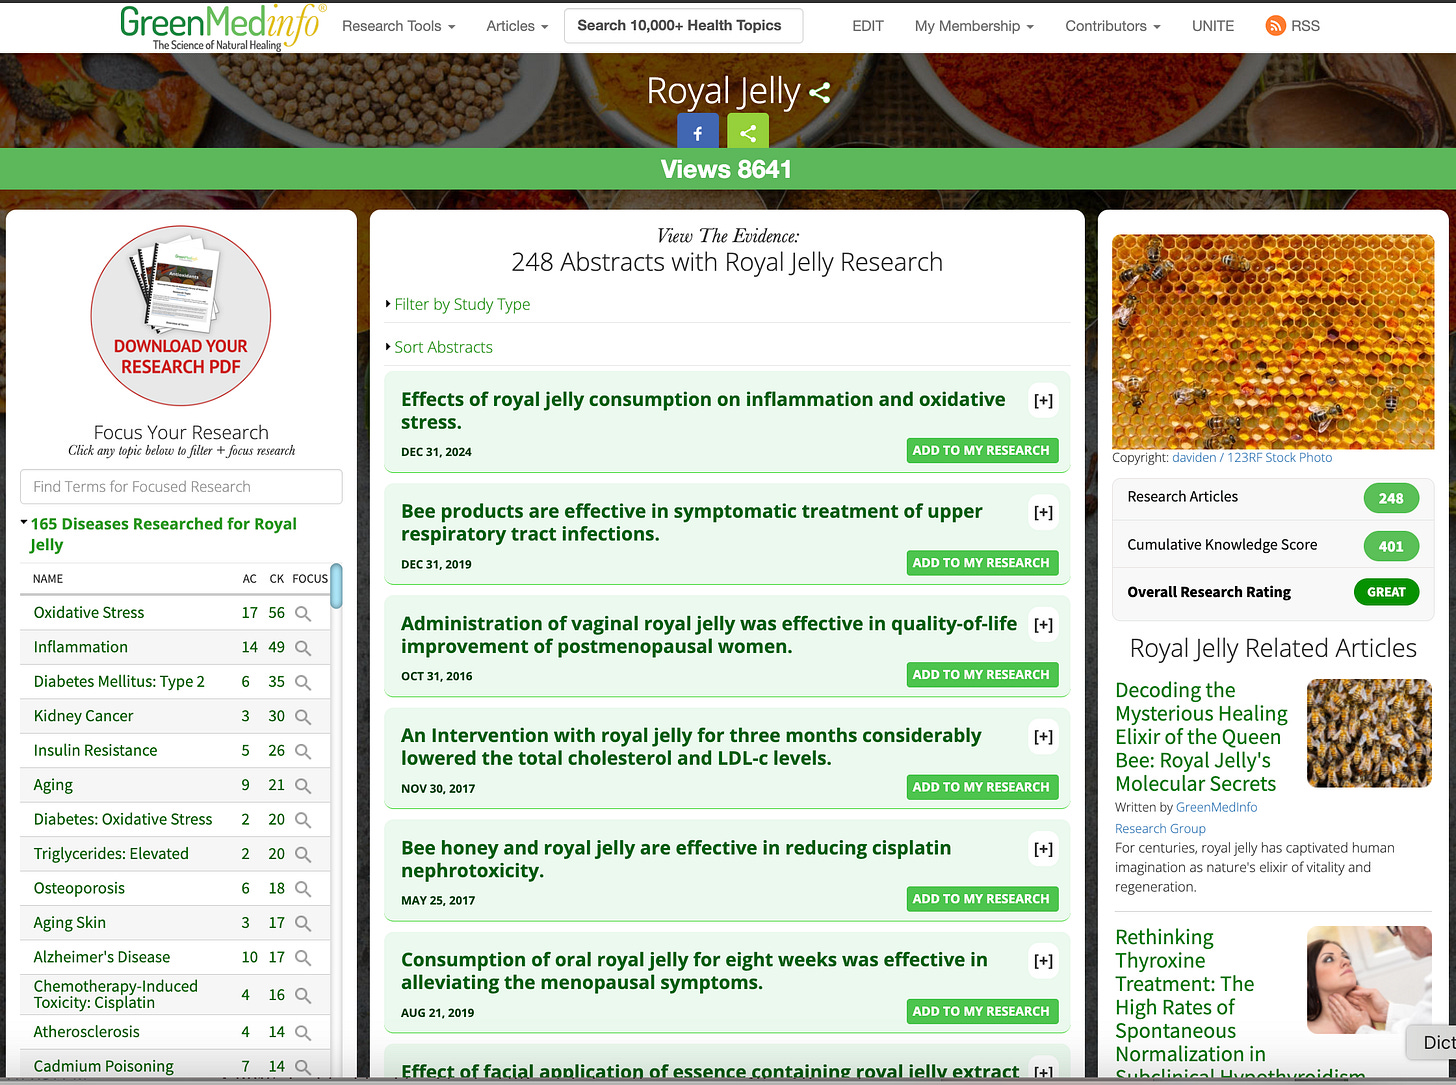The image size is (1456, 1085).
Task: Click the thyroid exam article thumbnail
Action: pyautogui.click(x=1369, y=980)
